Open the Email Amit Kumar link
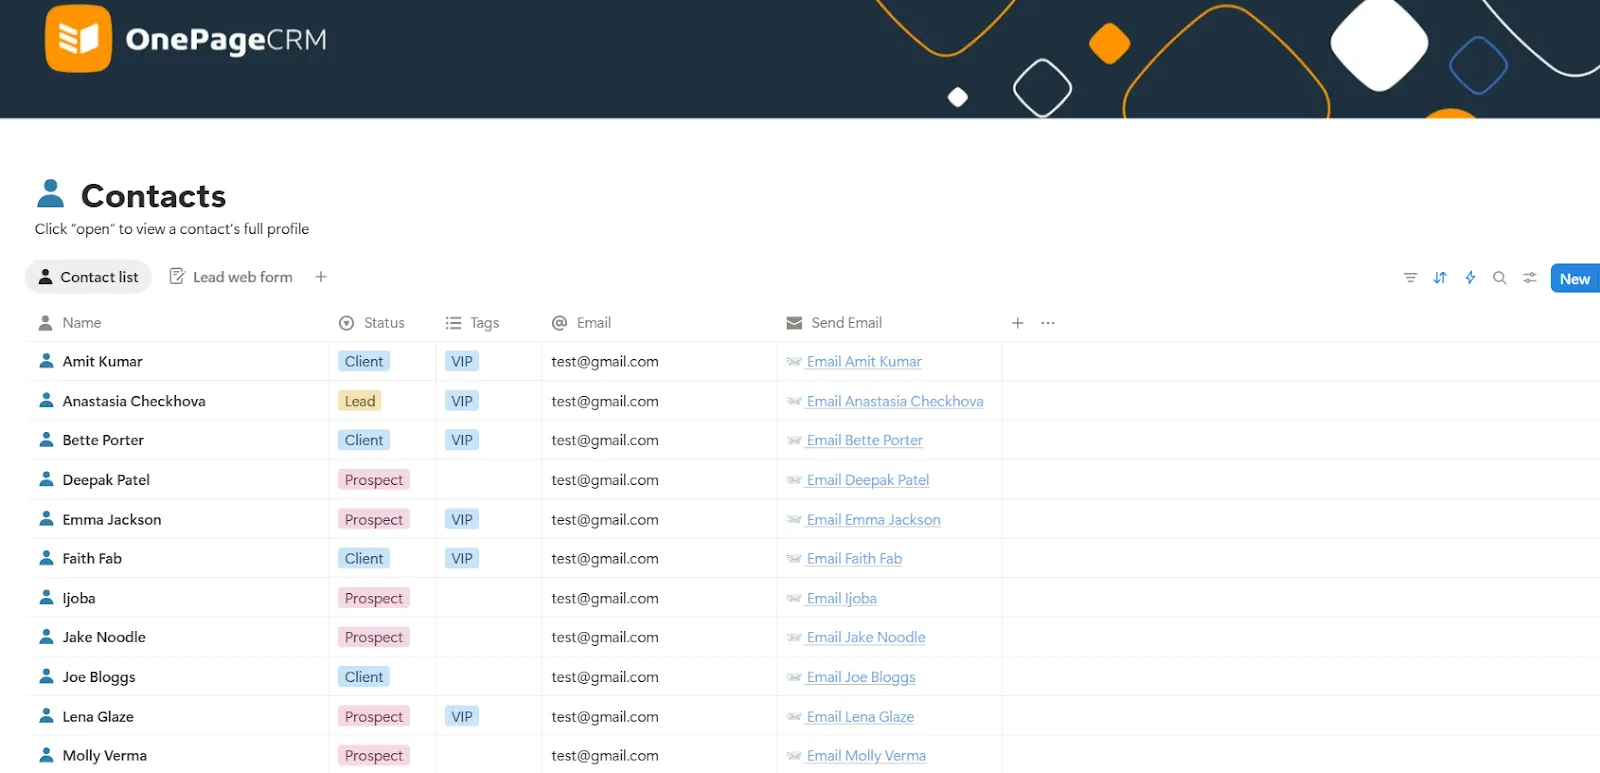The width and height of the screenshot is (1600, 773). click(864, 362)
